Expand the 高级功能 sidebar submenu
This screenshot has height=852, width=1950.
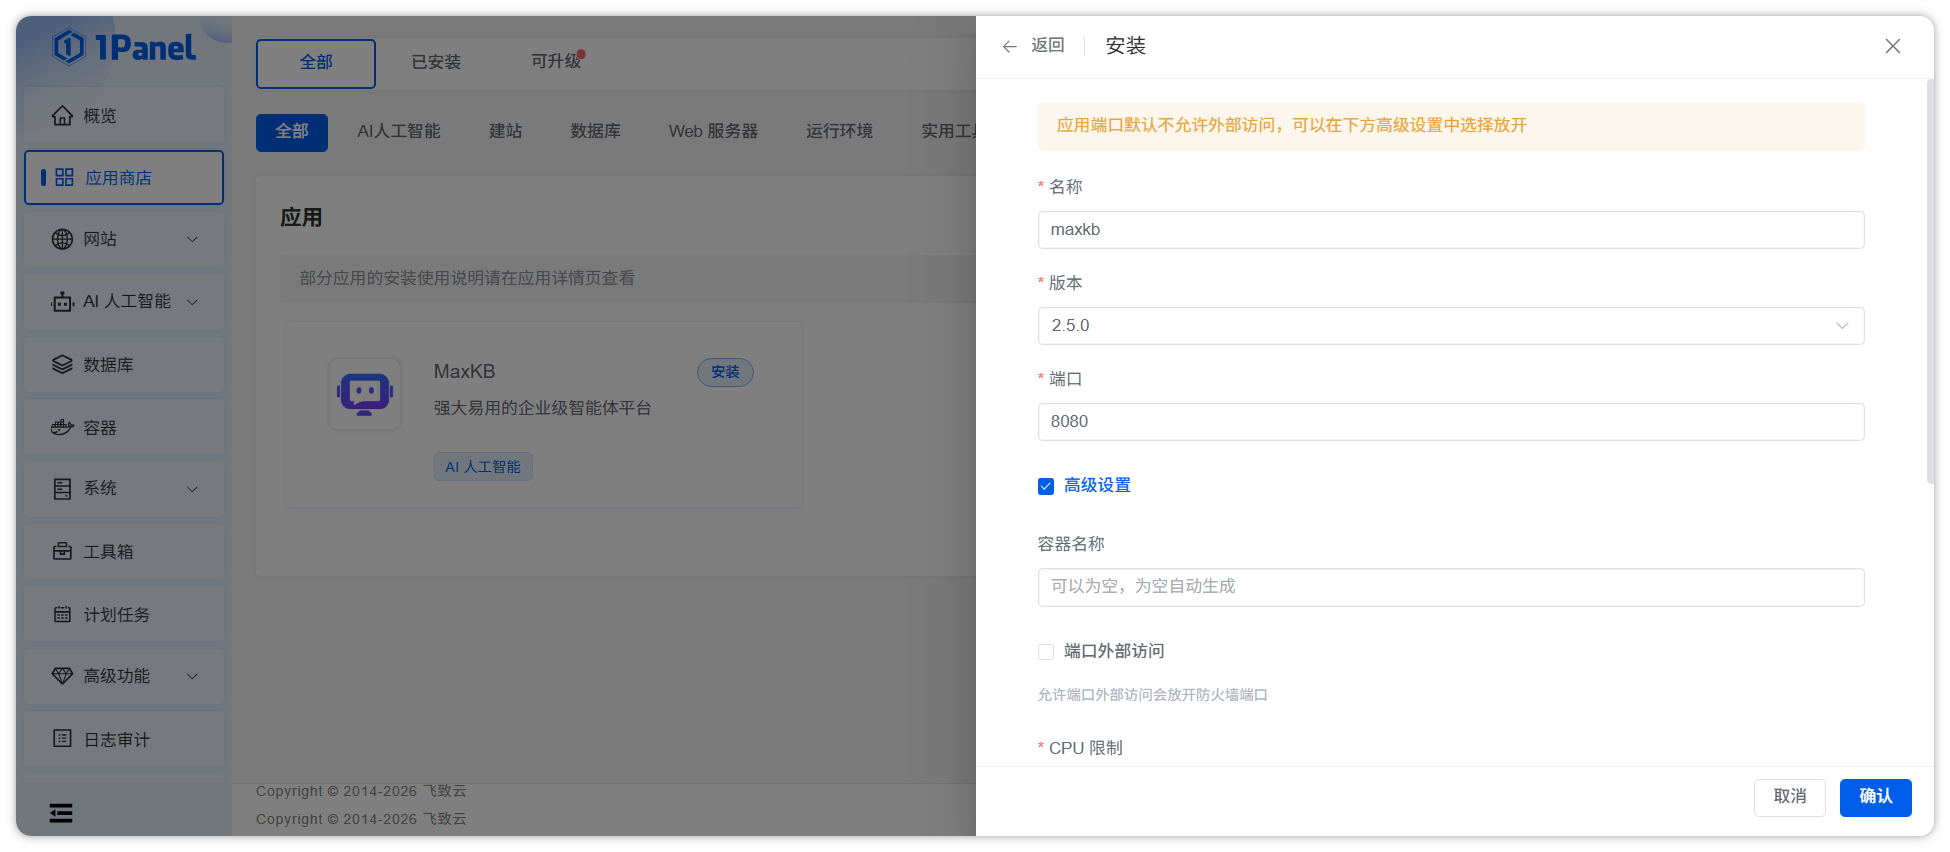192,677
